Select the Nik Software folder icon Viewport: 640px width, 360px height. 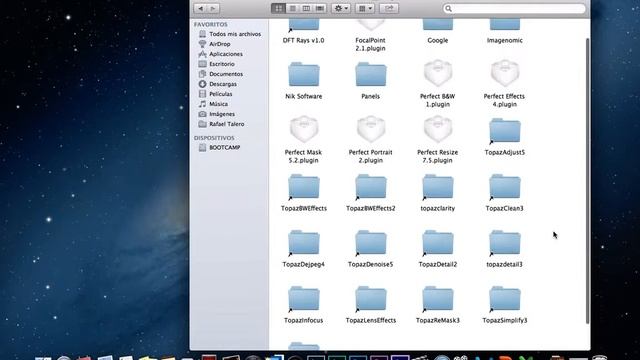(x=304, y=74)
